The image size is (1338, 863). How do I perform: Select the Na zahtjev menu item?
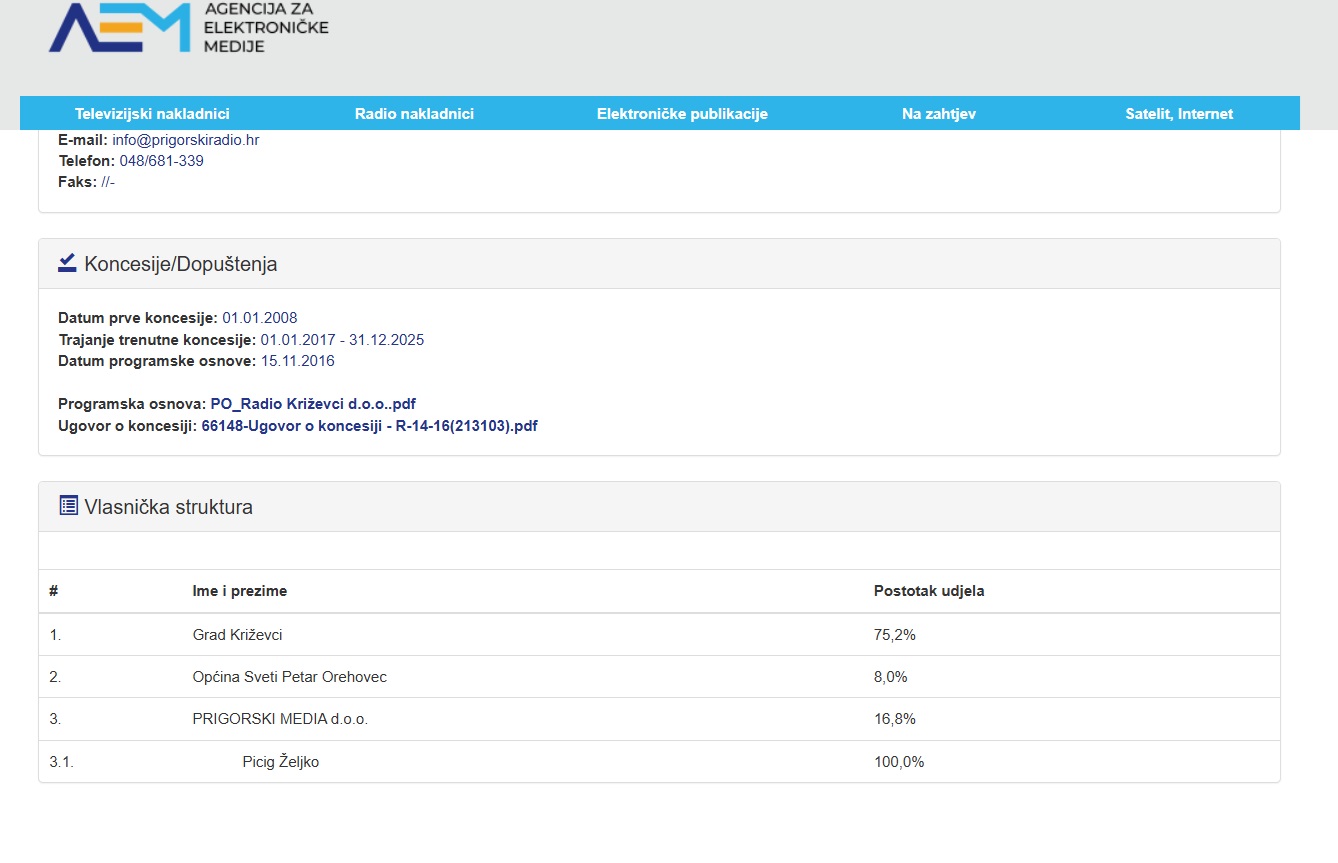[x=938, y=114]
